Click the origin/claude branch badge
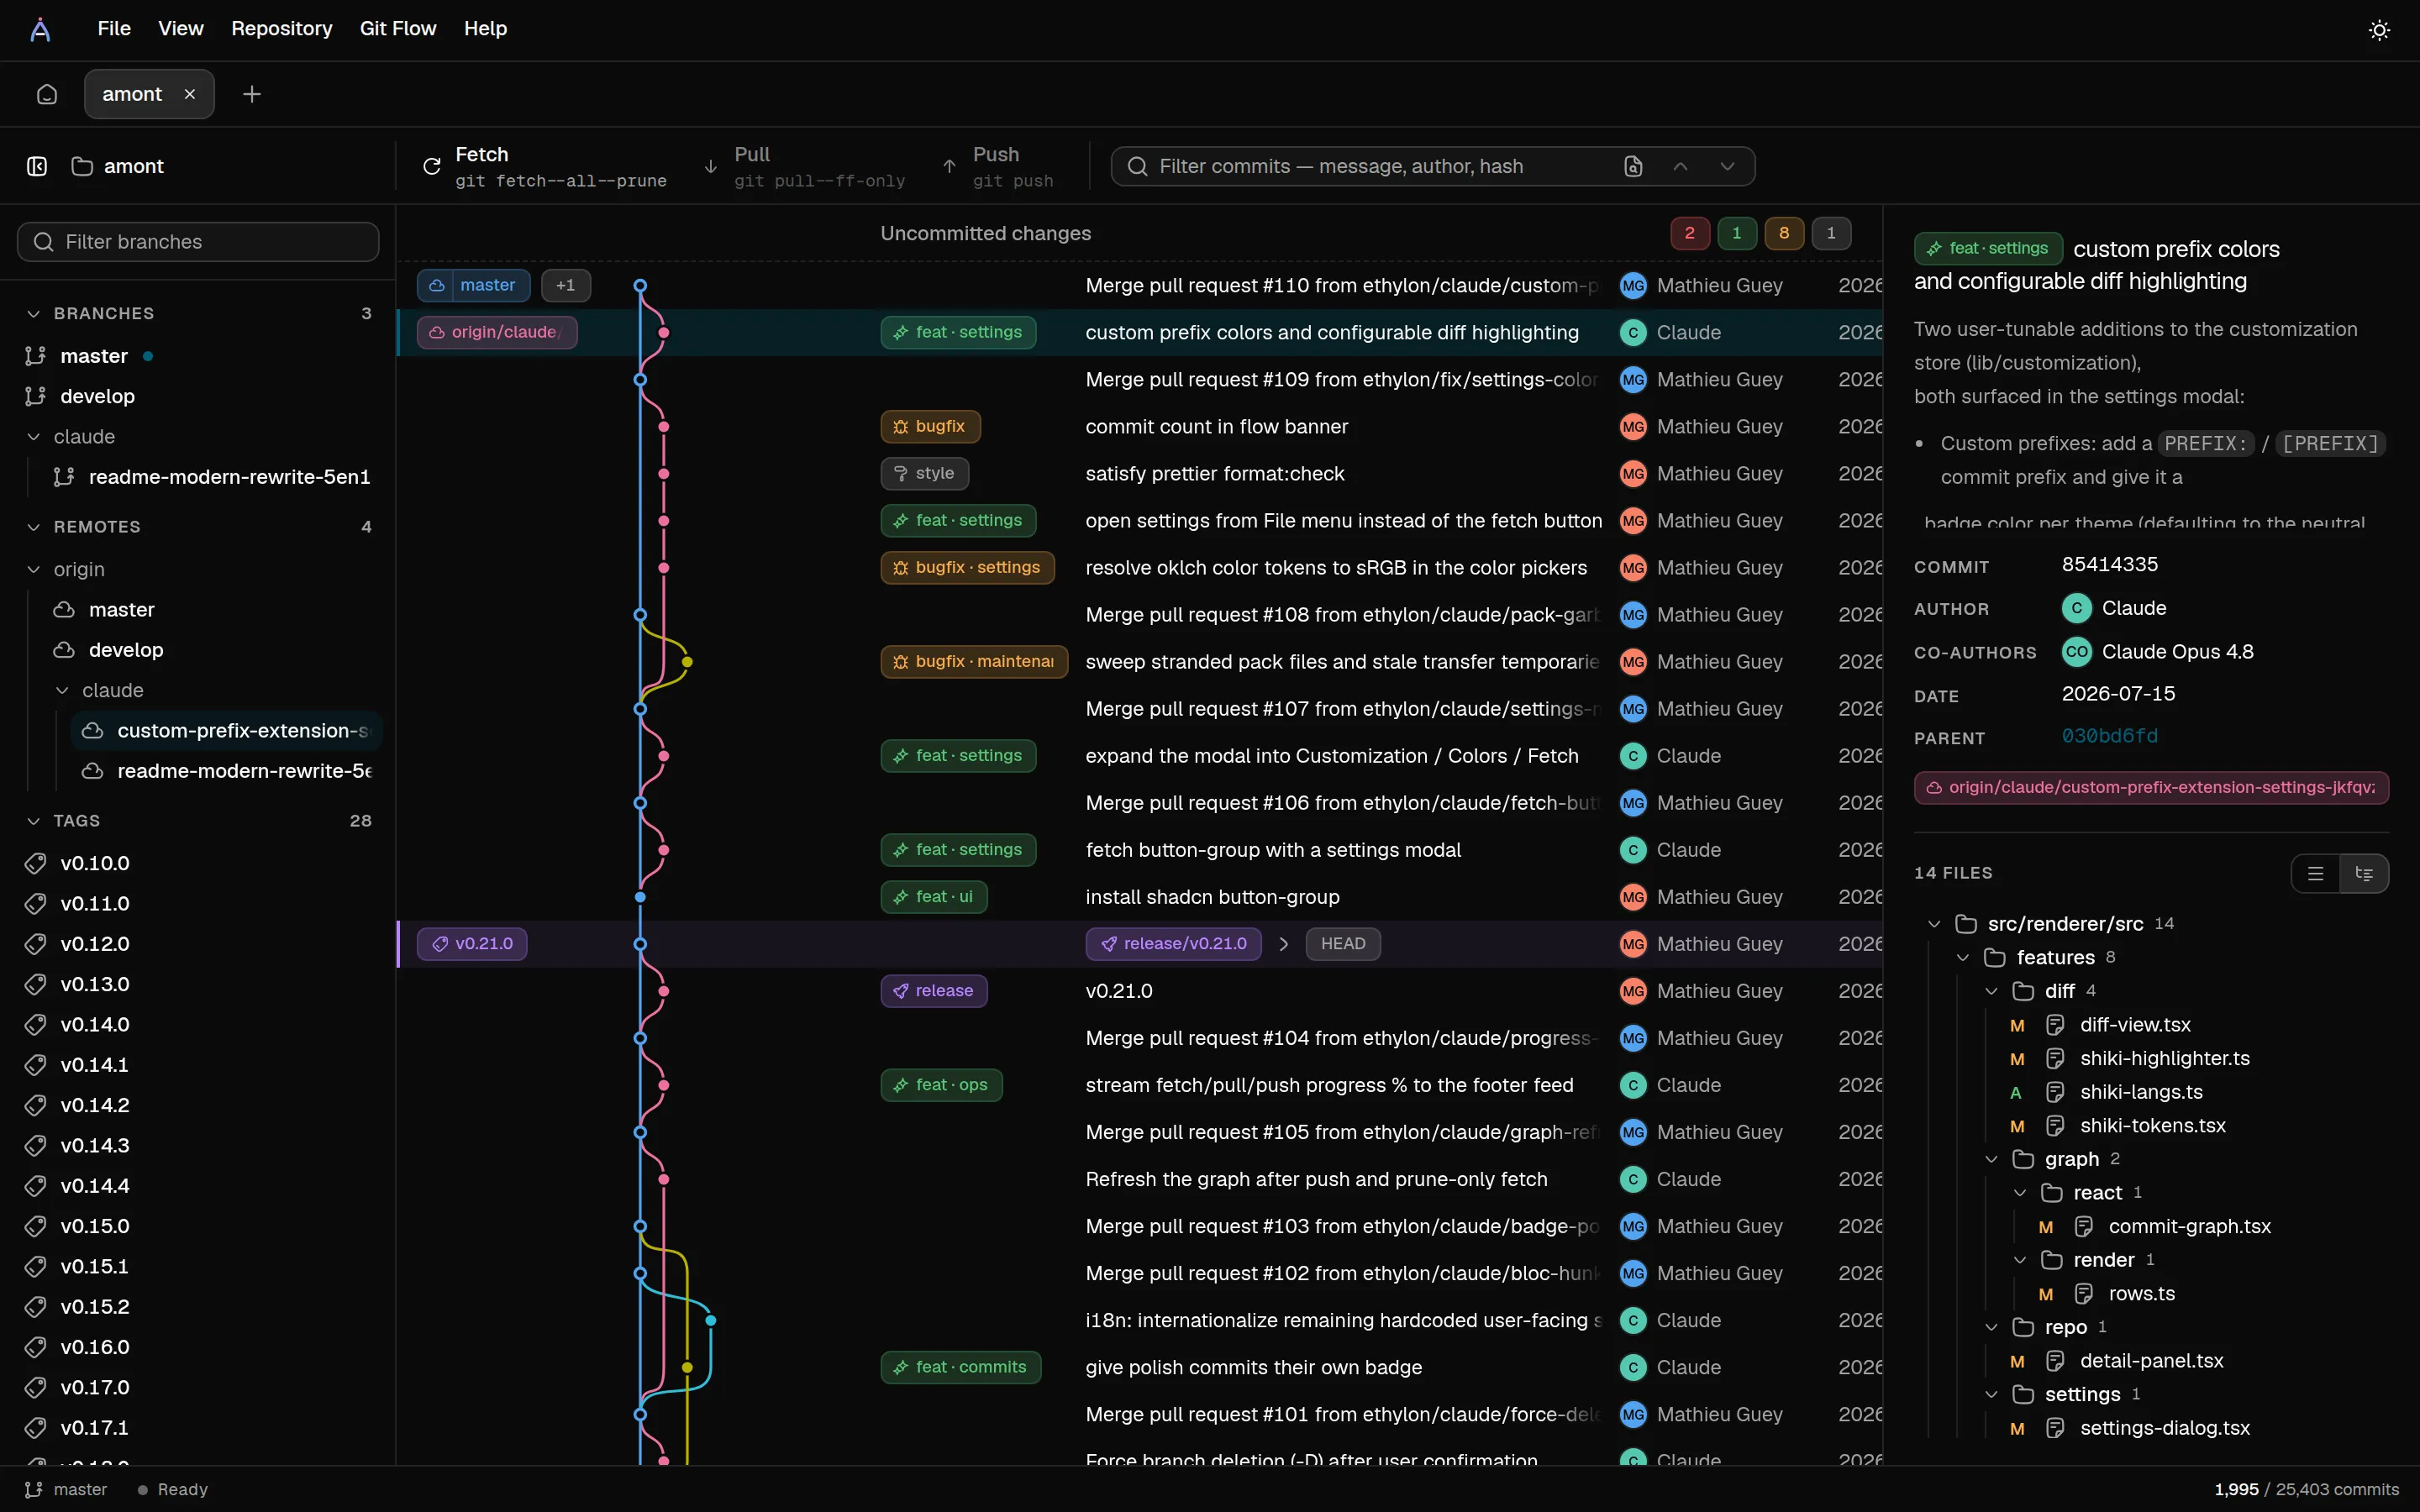This screenshot has width=2420, height=1512. [497, 332]
